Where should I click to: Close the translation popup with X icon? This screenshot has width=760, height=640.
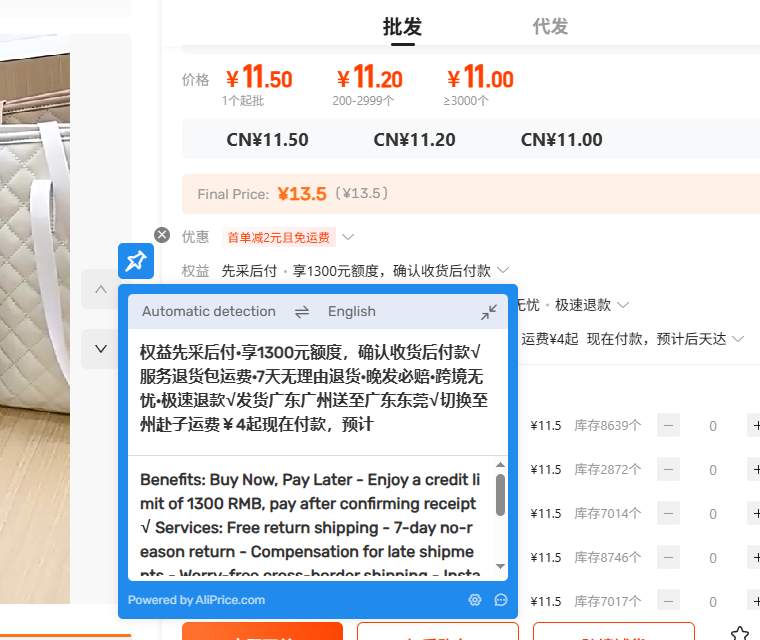pyautogui.click(x=162, y=235)
